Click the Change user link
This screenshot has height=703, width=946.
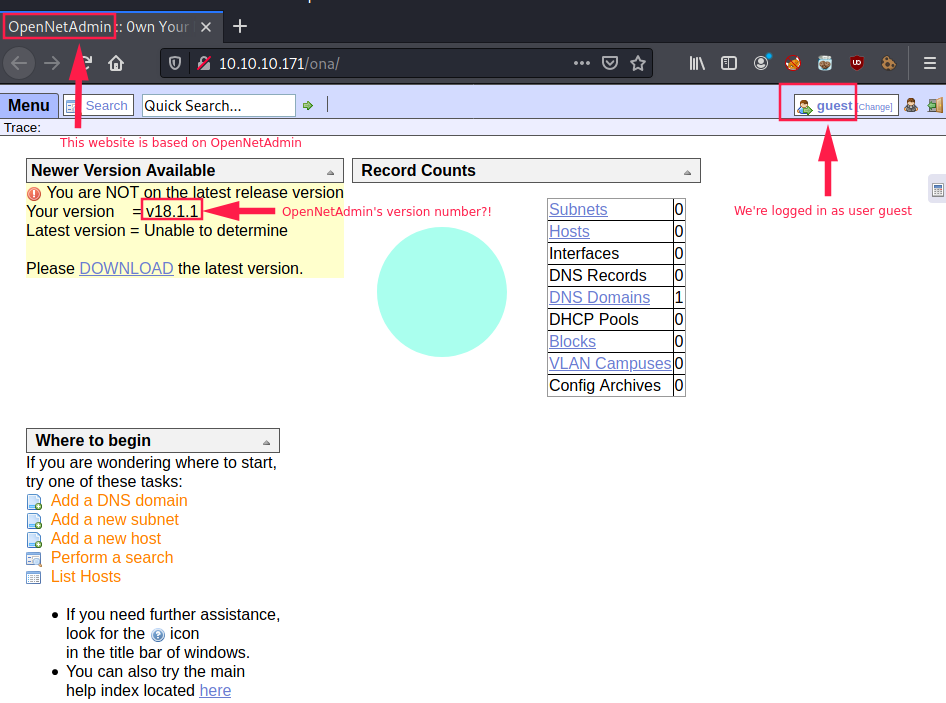click(875, 107)
